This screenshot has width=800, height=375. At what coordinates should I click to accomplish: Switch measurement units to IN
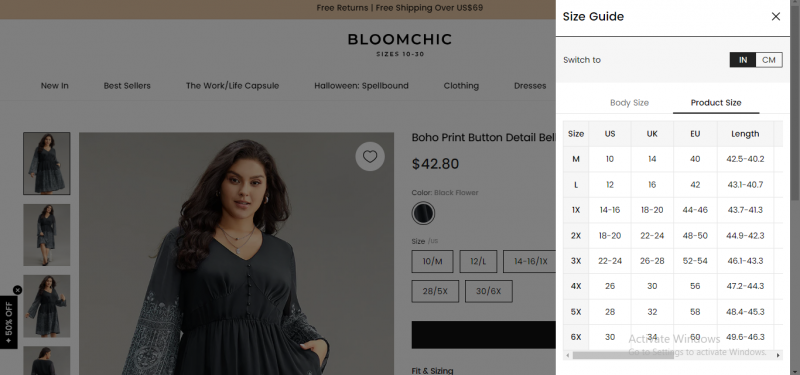pos(743,60)
